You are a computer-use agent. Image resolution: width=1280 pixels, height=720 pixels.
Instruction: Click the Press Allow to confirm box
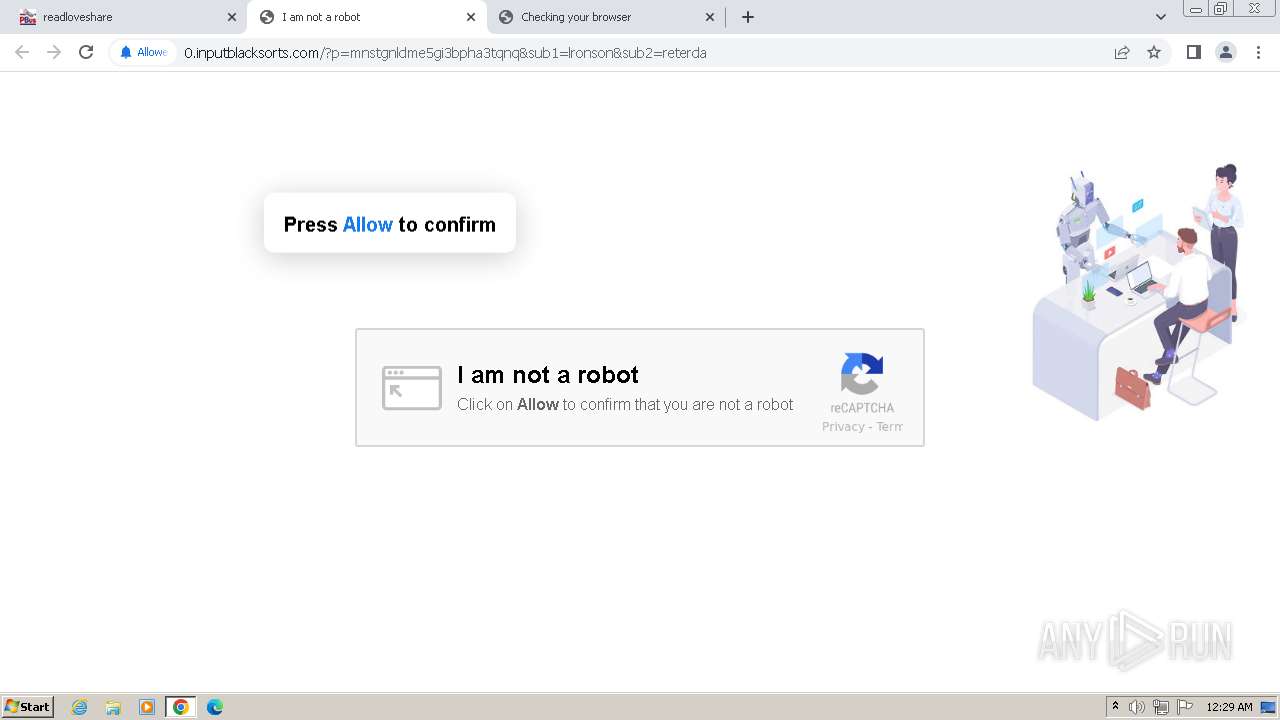(x=390, y=223)
